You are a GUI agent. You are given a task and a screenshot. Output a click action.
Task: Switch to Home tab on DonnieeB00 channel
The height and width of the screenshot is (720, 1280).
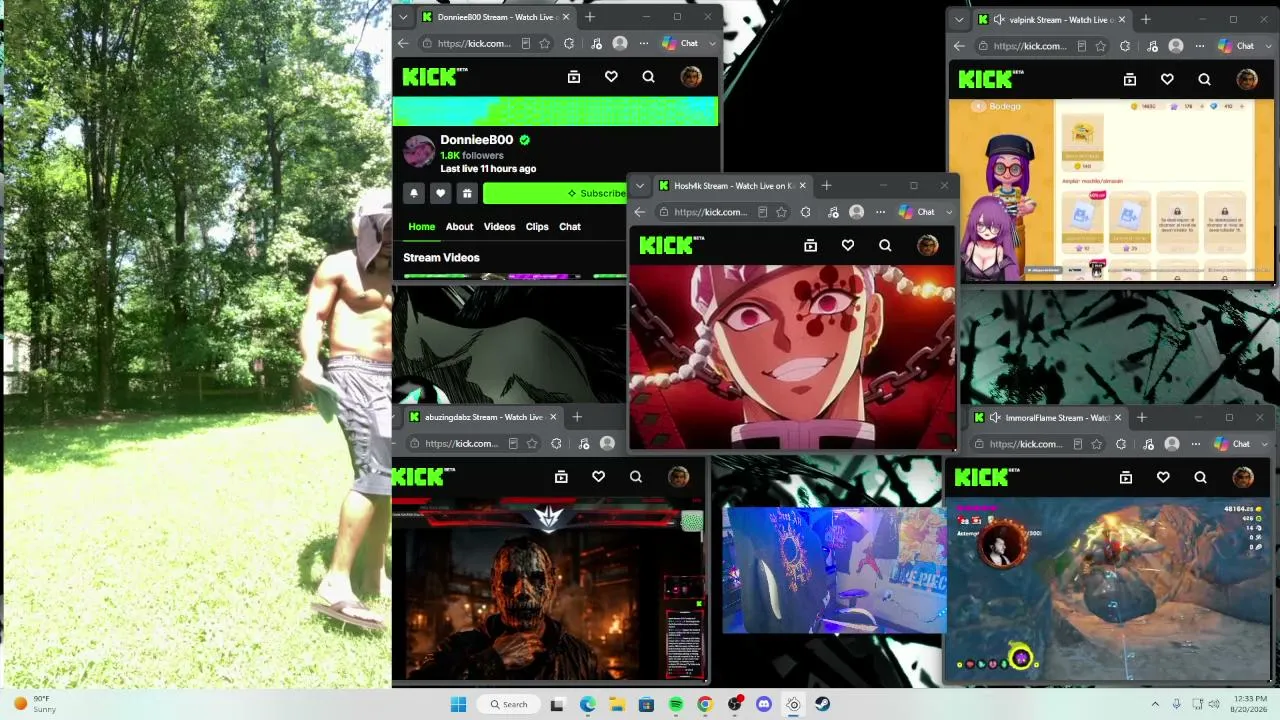[421, 227]
